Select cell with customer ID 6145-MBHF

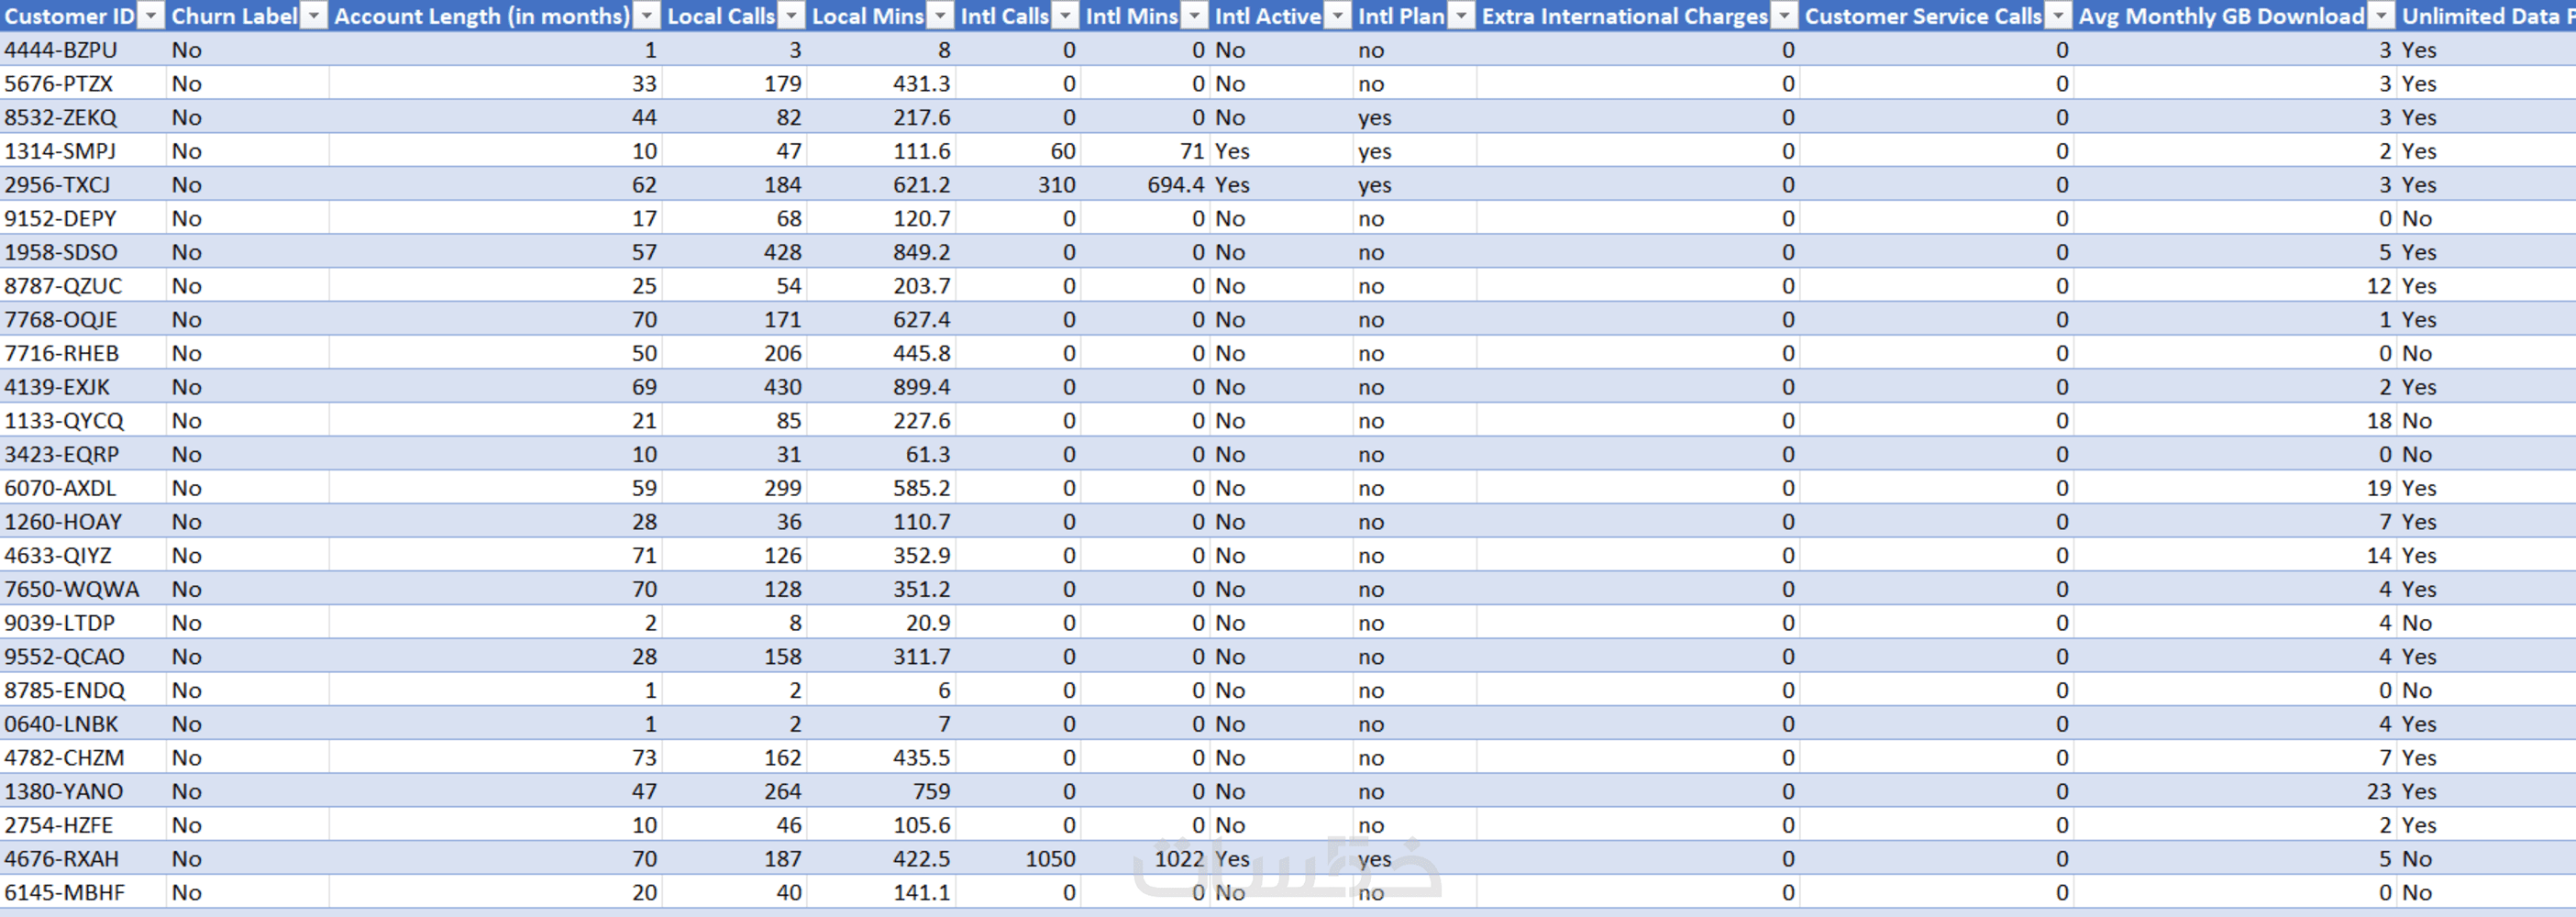[x=83, y=892]
